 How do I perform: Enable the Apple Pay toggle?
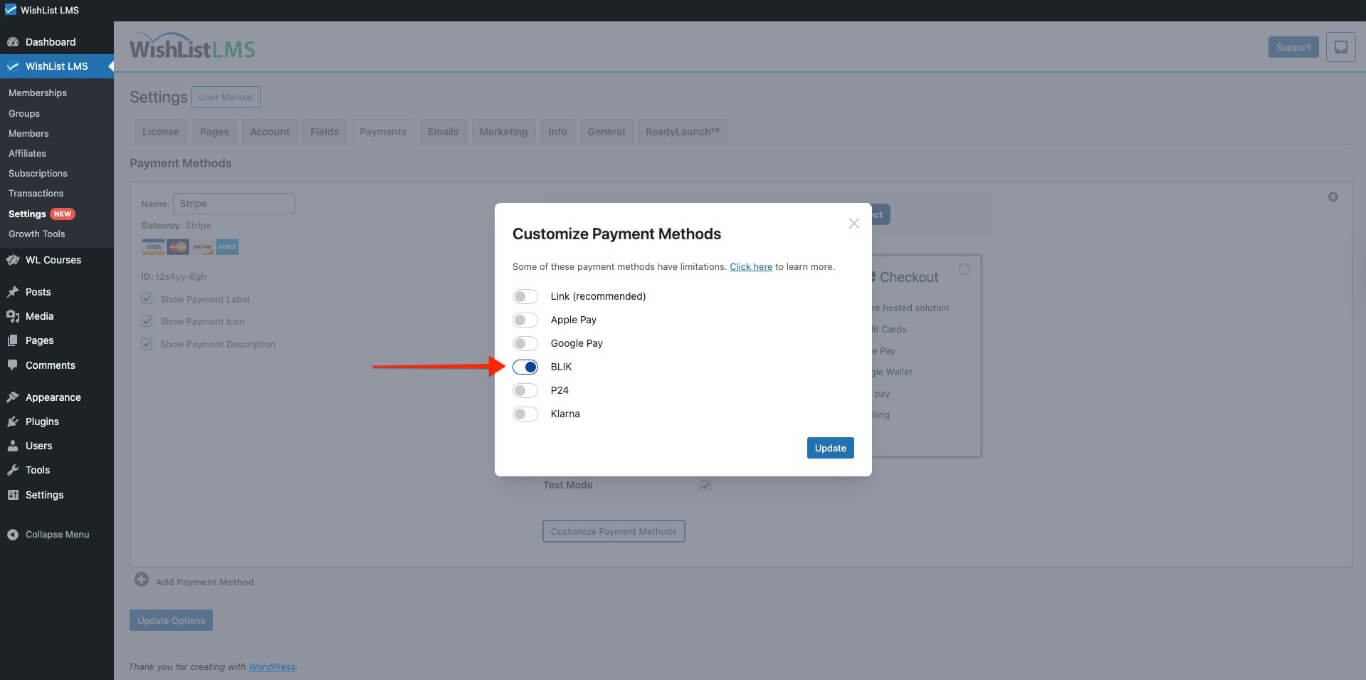(x=526, y=319)
